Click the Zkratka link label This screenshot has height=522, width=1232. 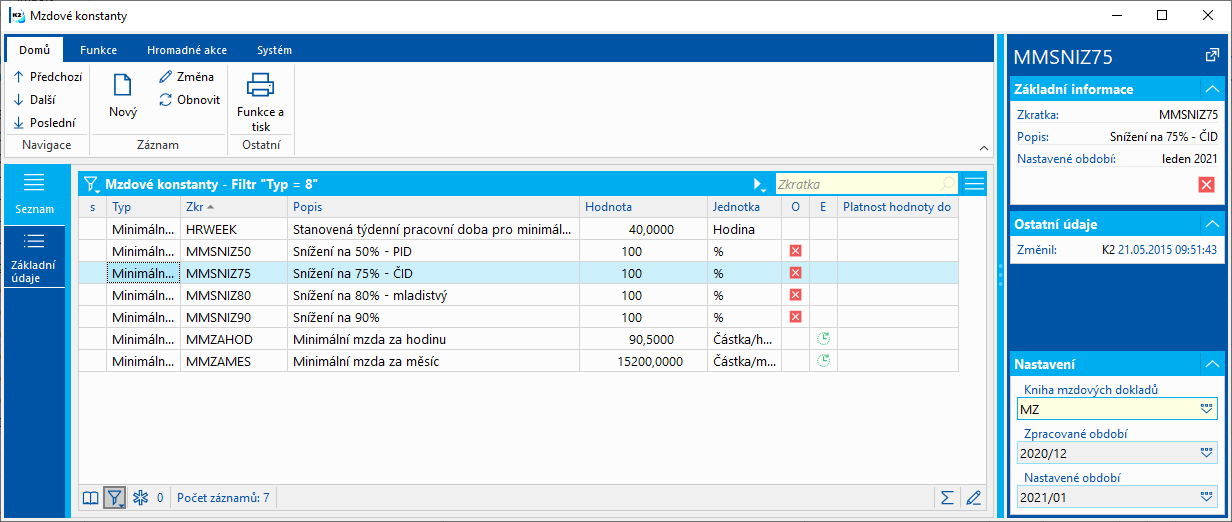(x=1037, y=115)
